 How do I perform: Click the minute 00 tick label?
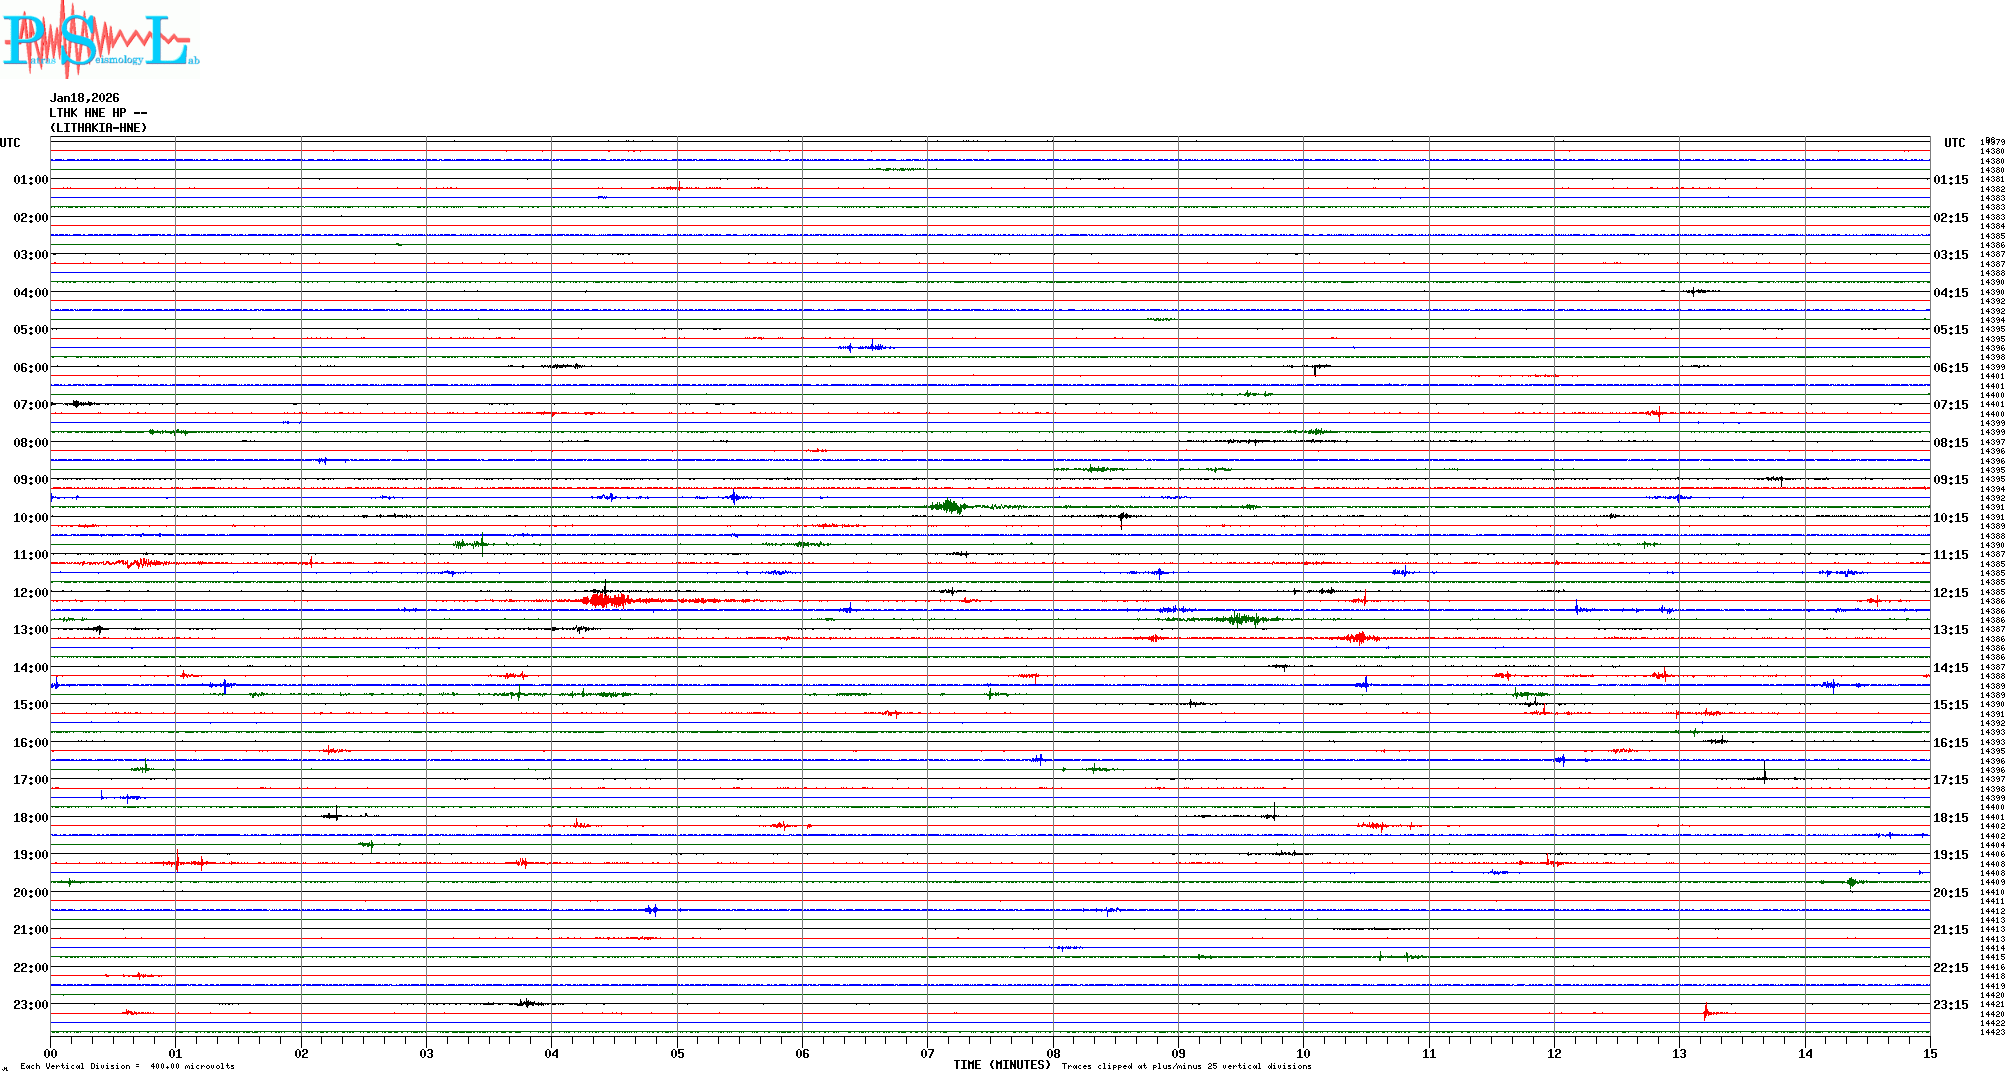click(50, 1053)
